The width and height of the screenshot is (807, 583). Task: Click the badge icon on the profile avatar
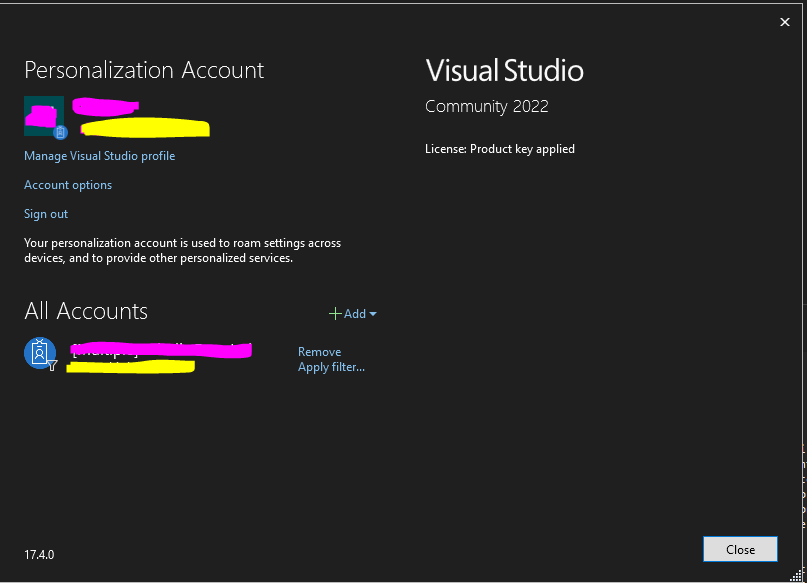tap(60, 131)
